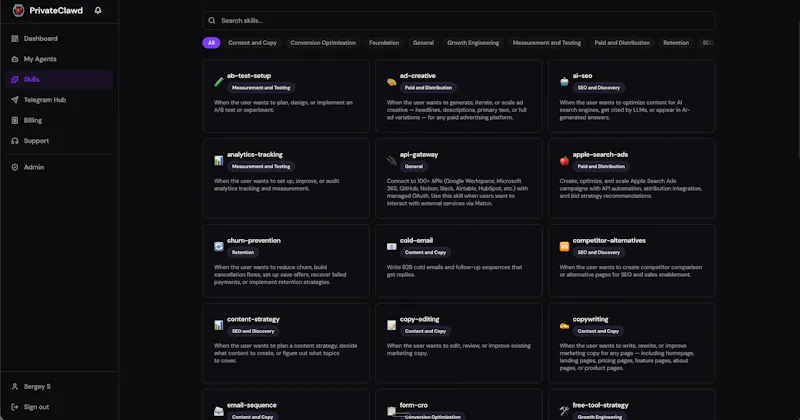The width and height of the screenshot is (800, 420).
Task: Select the All filter chip
Action: 211,43
